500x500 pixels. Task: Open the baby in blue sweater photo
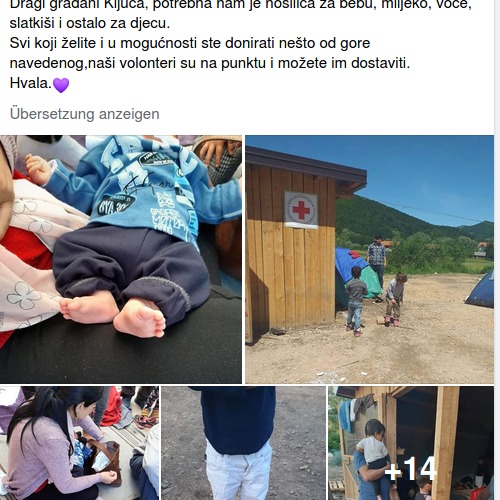(x=121, y=259)
